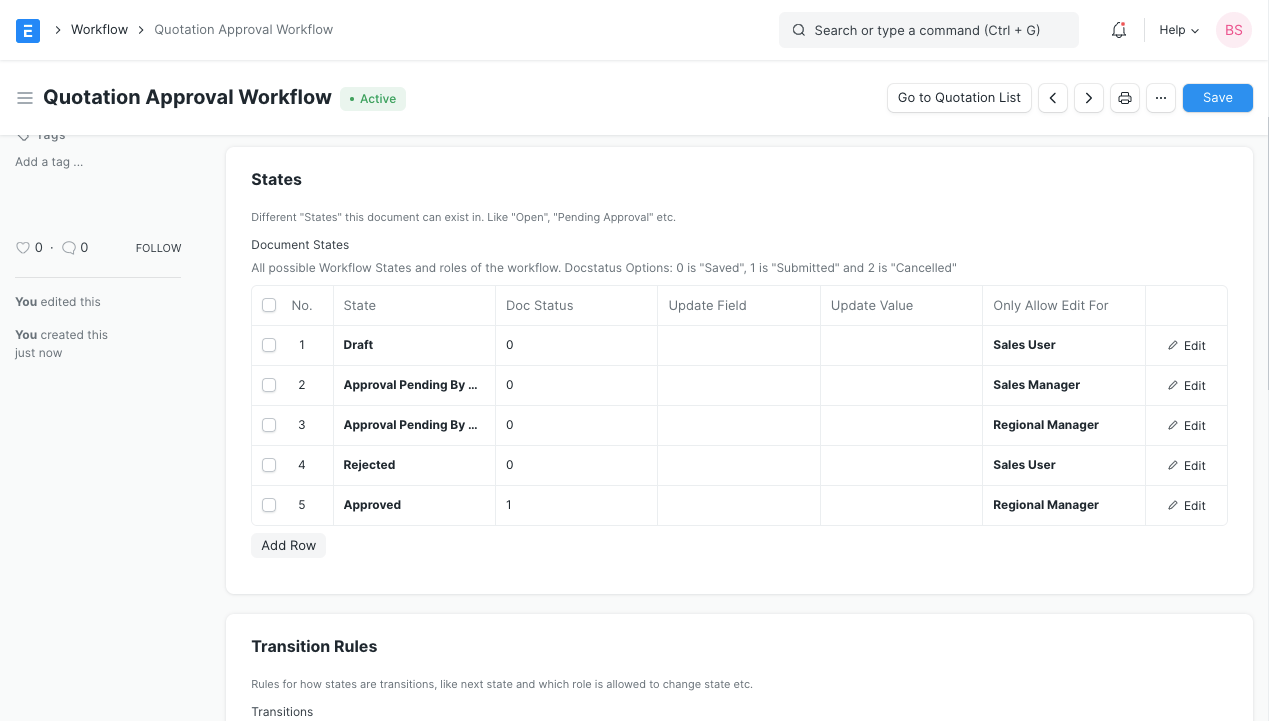
Task: Click Add Row below states table
Action: [288, 546]
